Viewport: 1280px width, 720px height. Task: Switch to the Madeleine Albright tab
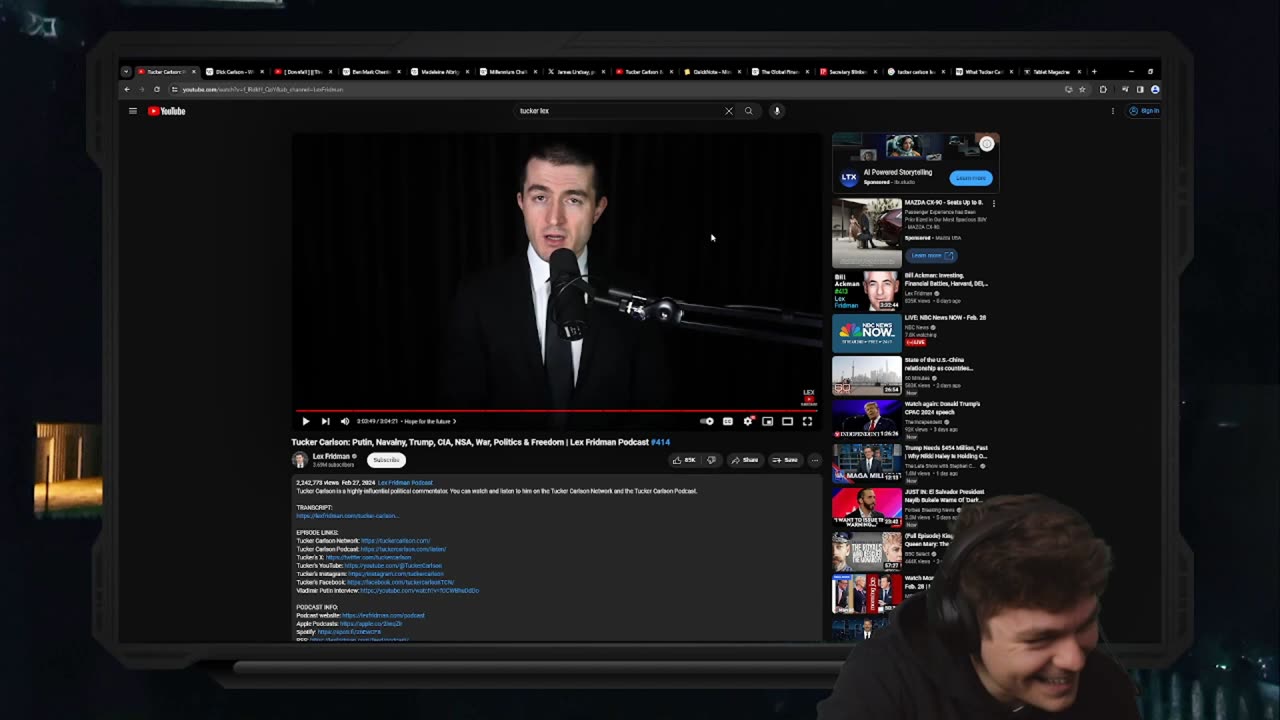pos(438,72)
